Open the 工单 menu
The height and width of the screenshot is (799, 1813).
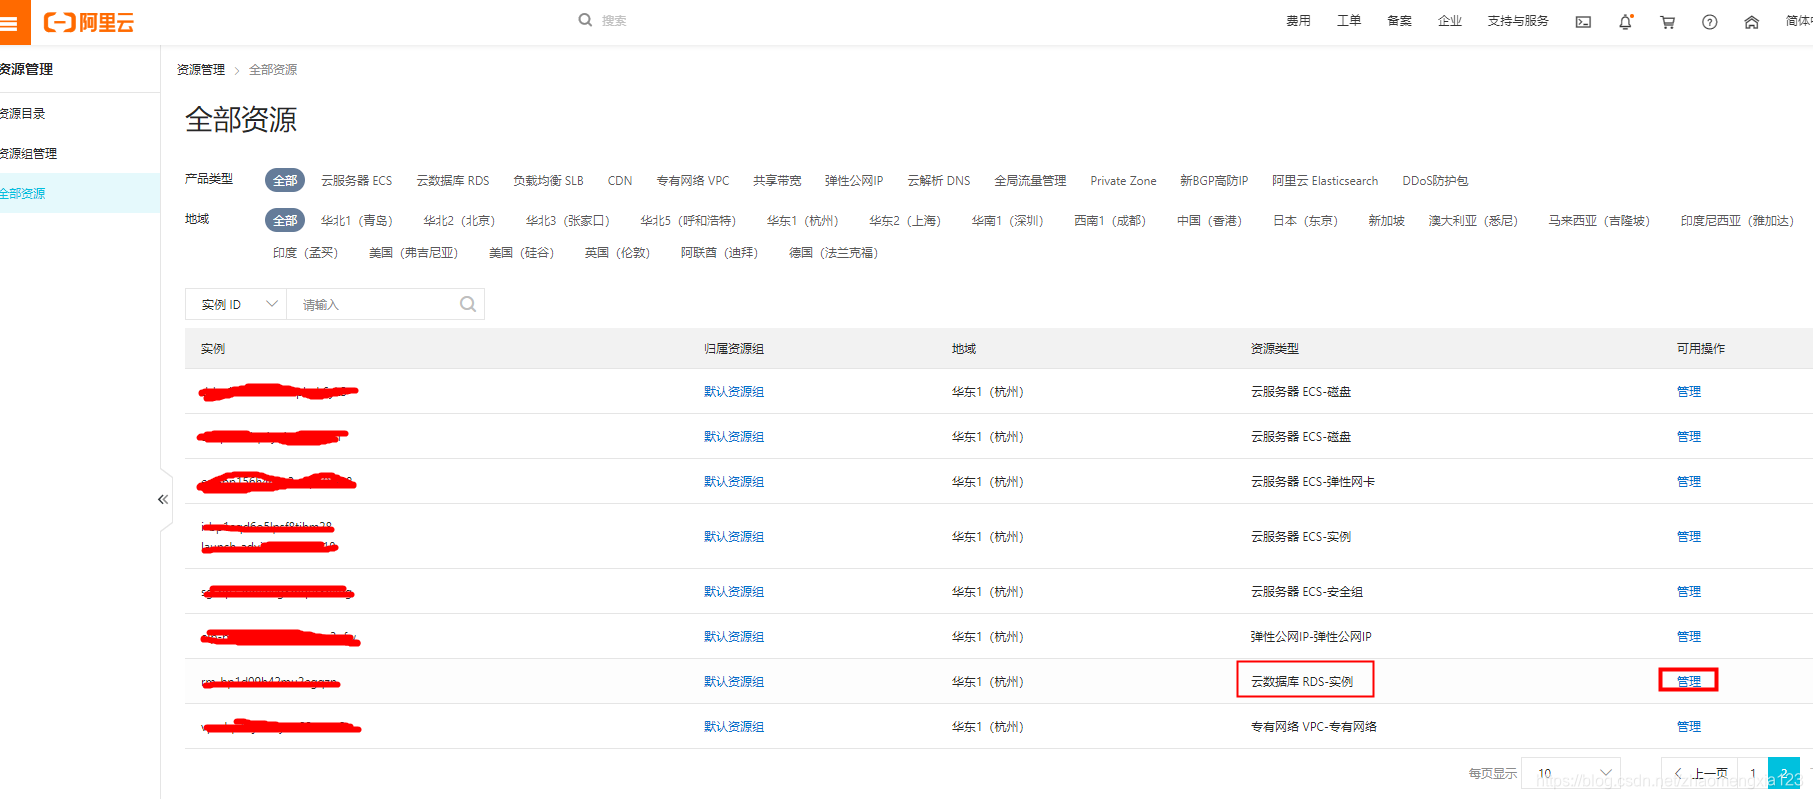point(1349,21)
